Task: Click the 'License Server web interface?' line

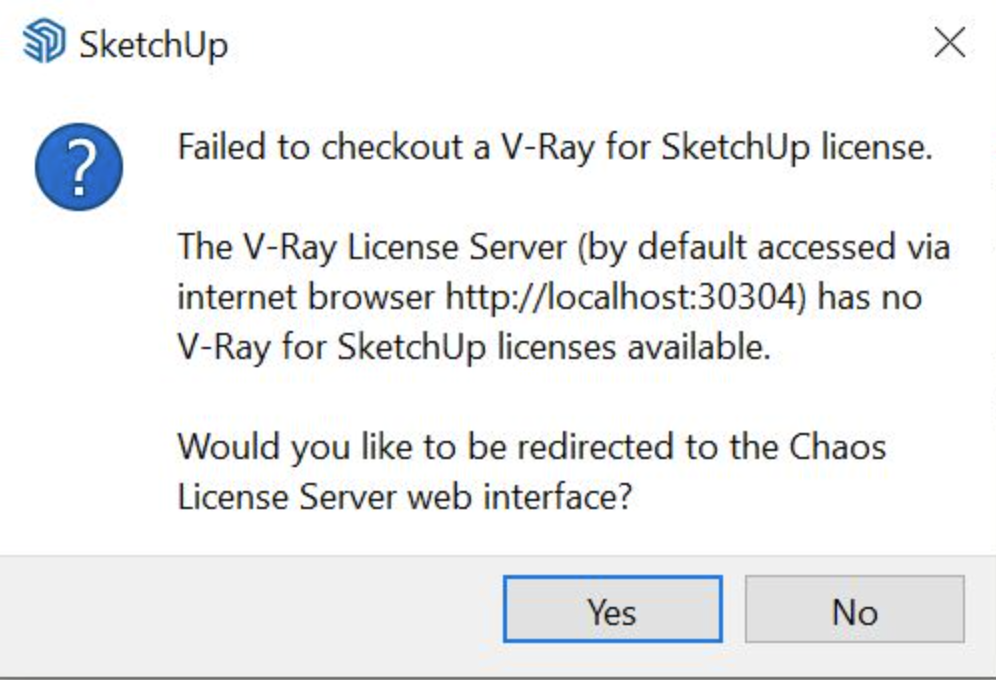Action: point(405,497)
